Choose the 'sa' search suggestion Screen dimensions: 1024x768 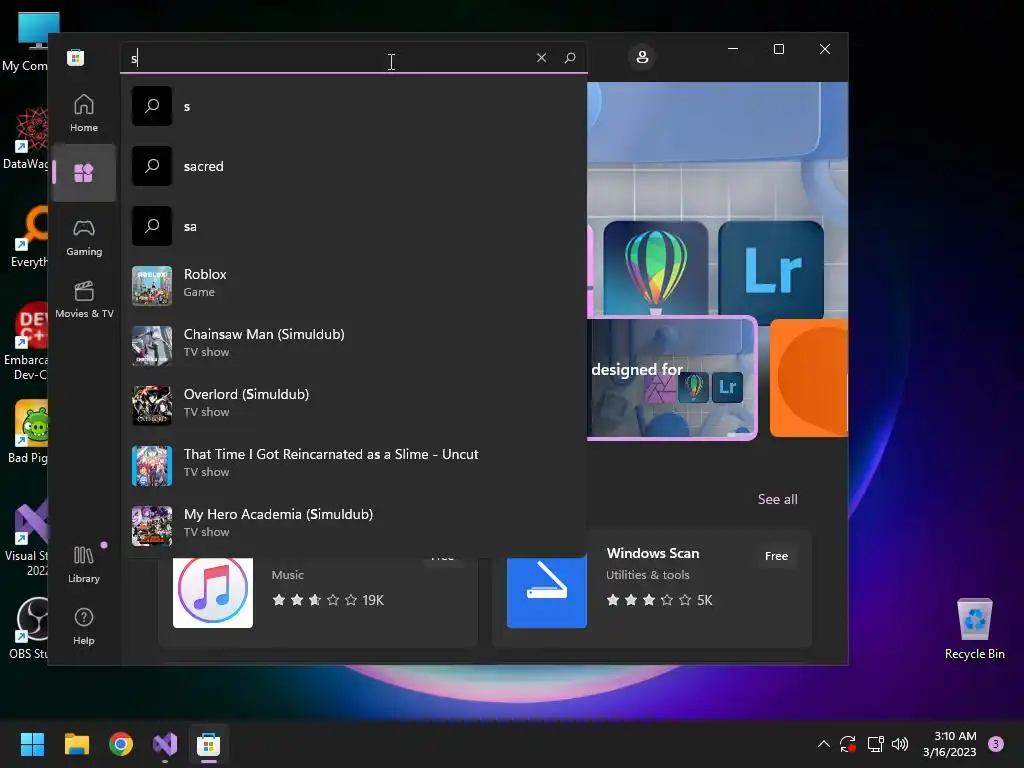(353, 227)
